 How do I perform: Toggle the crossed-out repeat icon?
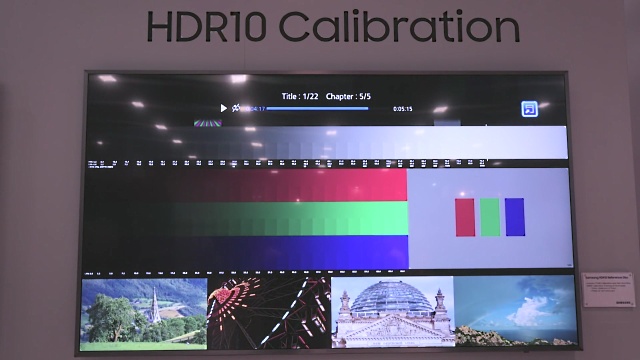pyautogui.click(x=236, y=108)
